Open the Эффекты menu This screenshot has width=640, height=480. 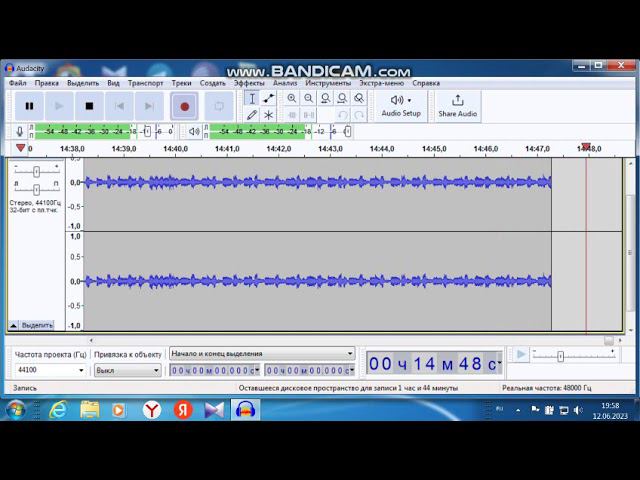click(x=249, y=83)
